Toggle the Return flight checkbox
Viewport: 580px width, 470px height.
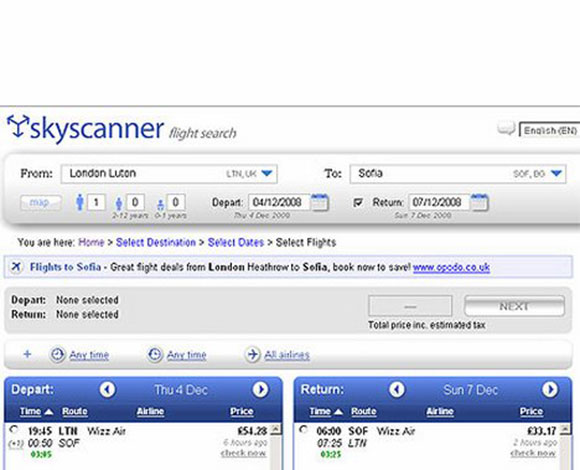tap(358, 203)
